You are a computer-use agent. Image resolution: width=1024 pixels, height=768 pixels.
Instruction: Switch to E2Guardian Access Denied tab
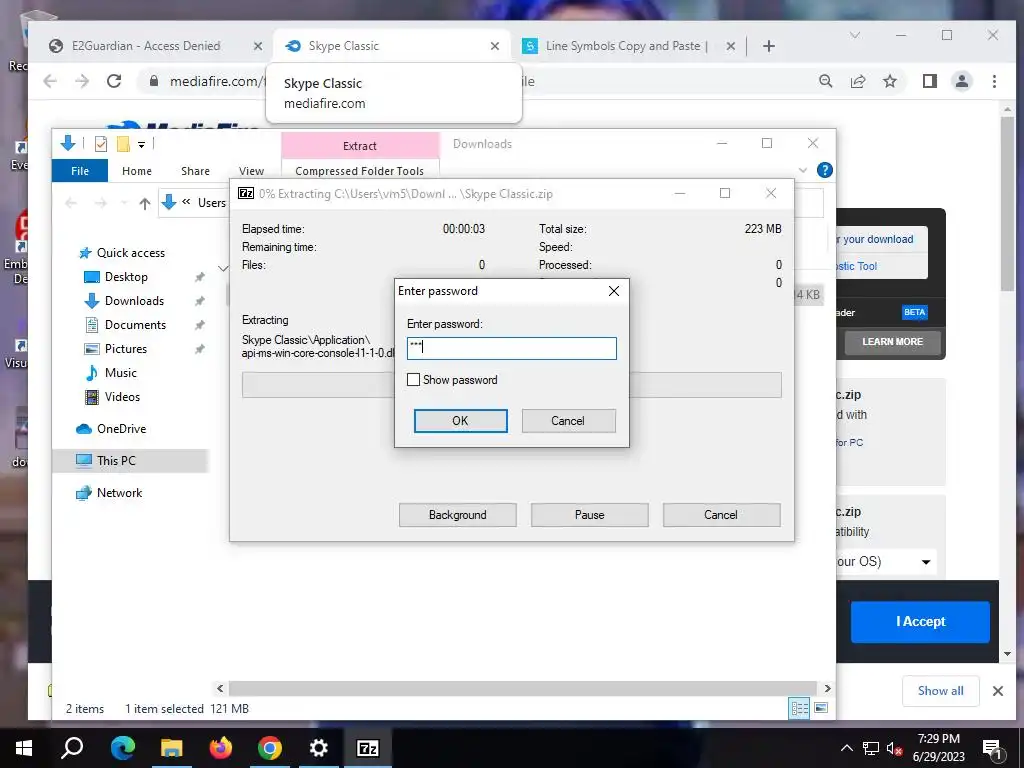[x=146, y=46]
